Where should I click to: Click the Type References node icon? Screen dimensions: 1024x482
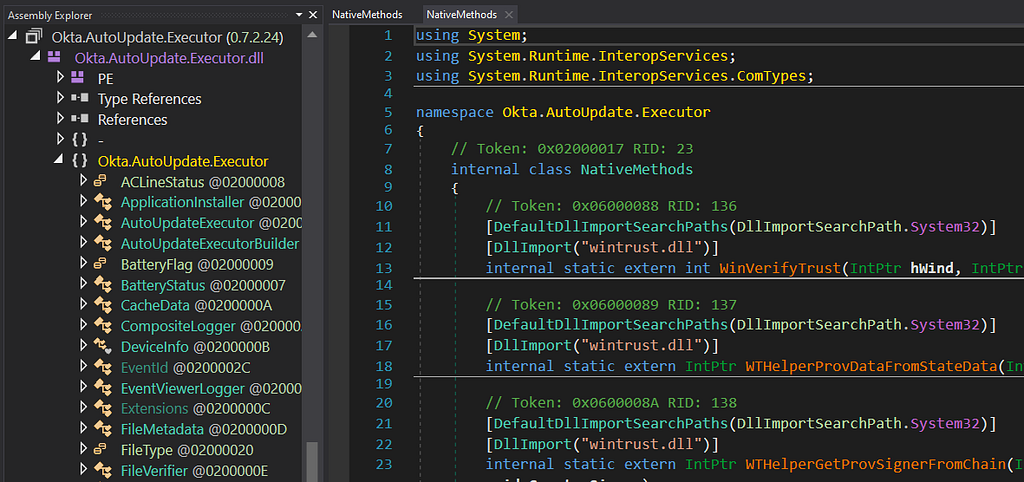click(79, 99)
